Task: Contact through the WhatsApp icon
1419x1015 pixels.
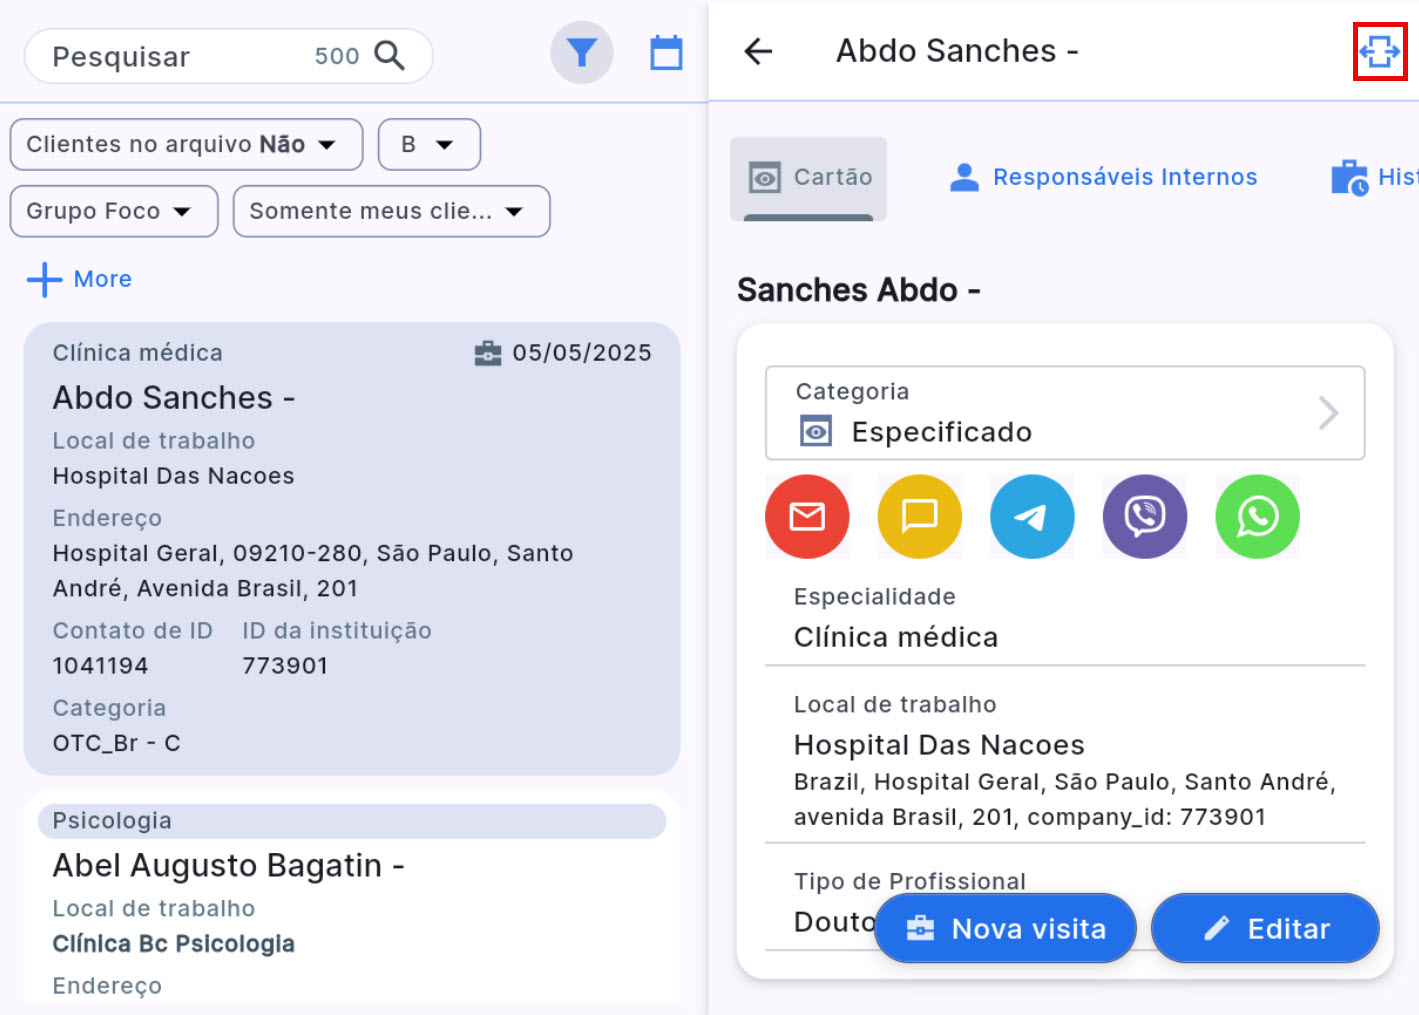Action: coord(1257,517)
